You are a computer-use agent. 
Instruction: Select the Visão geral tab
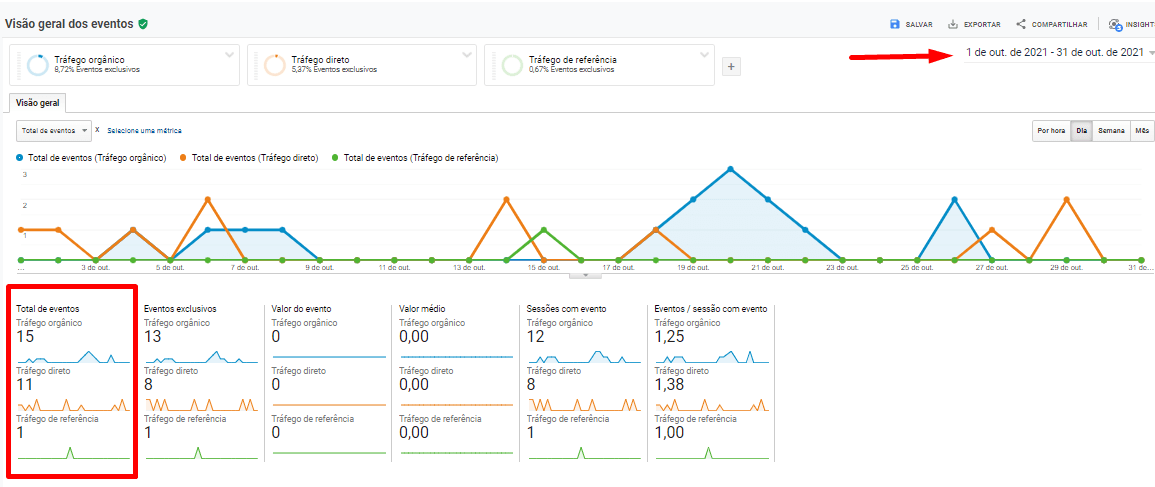pyautogui.click(x=37, y=102)
